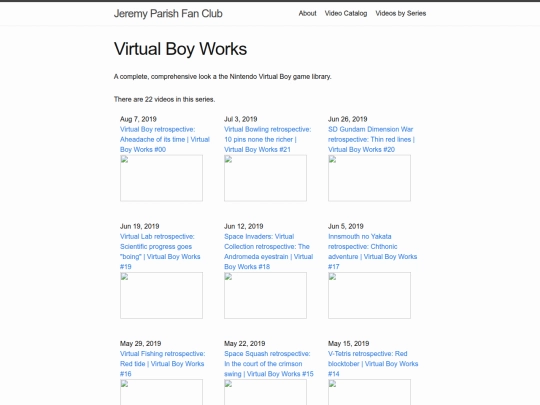Click the date 'Jul 3, 2019'

(240, 119)
